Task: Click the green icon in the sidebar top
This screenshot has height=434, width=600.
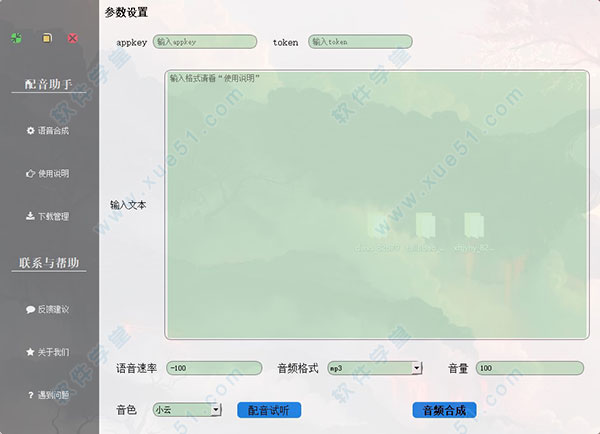Action: click(16, 38)
